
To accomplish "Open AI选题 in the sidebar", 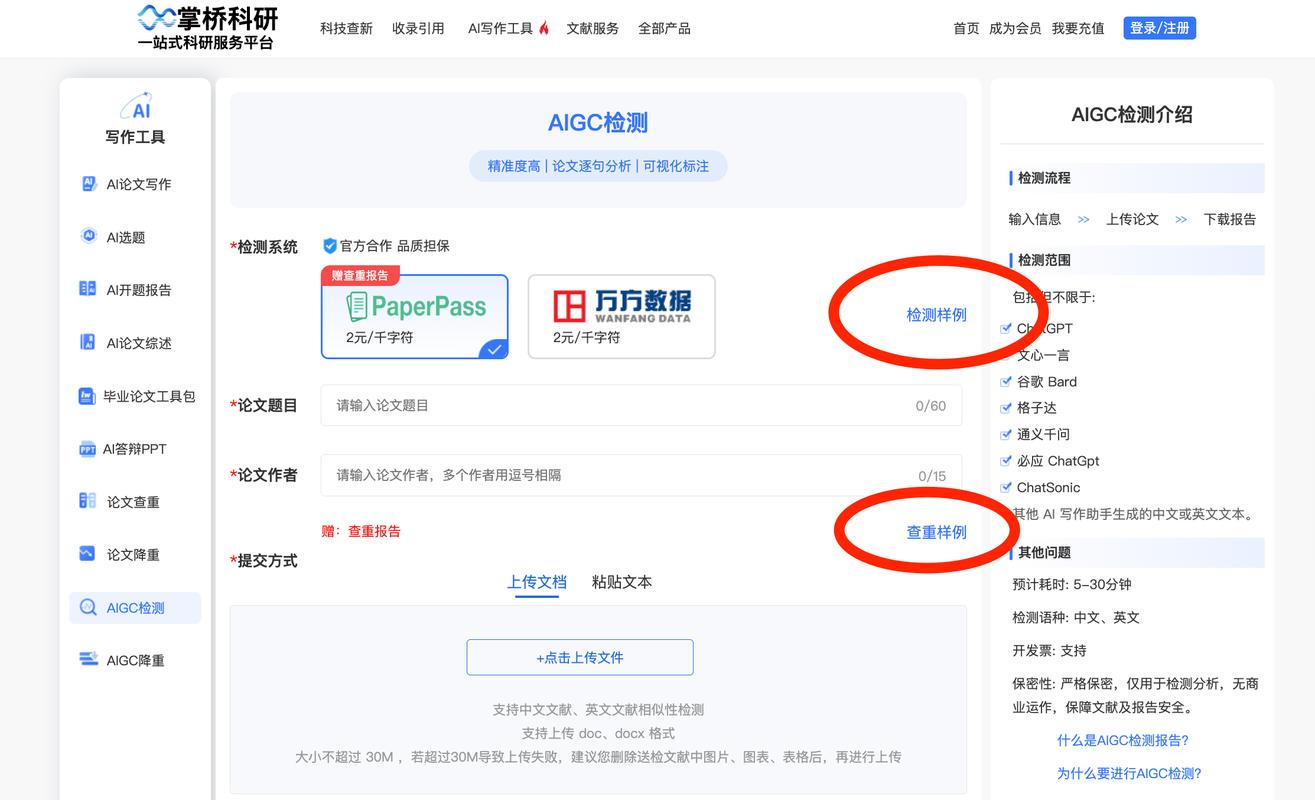I will [x=126, y=237].
